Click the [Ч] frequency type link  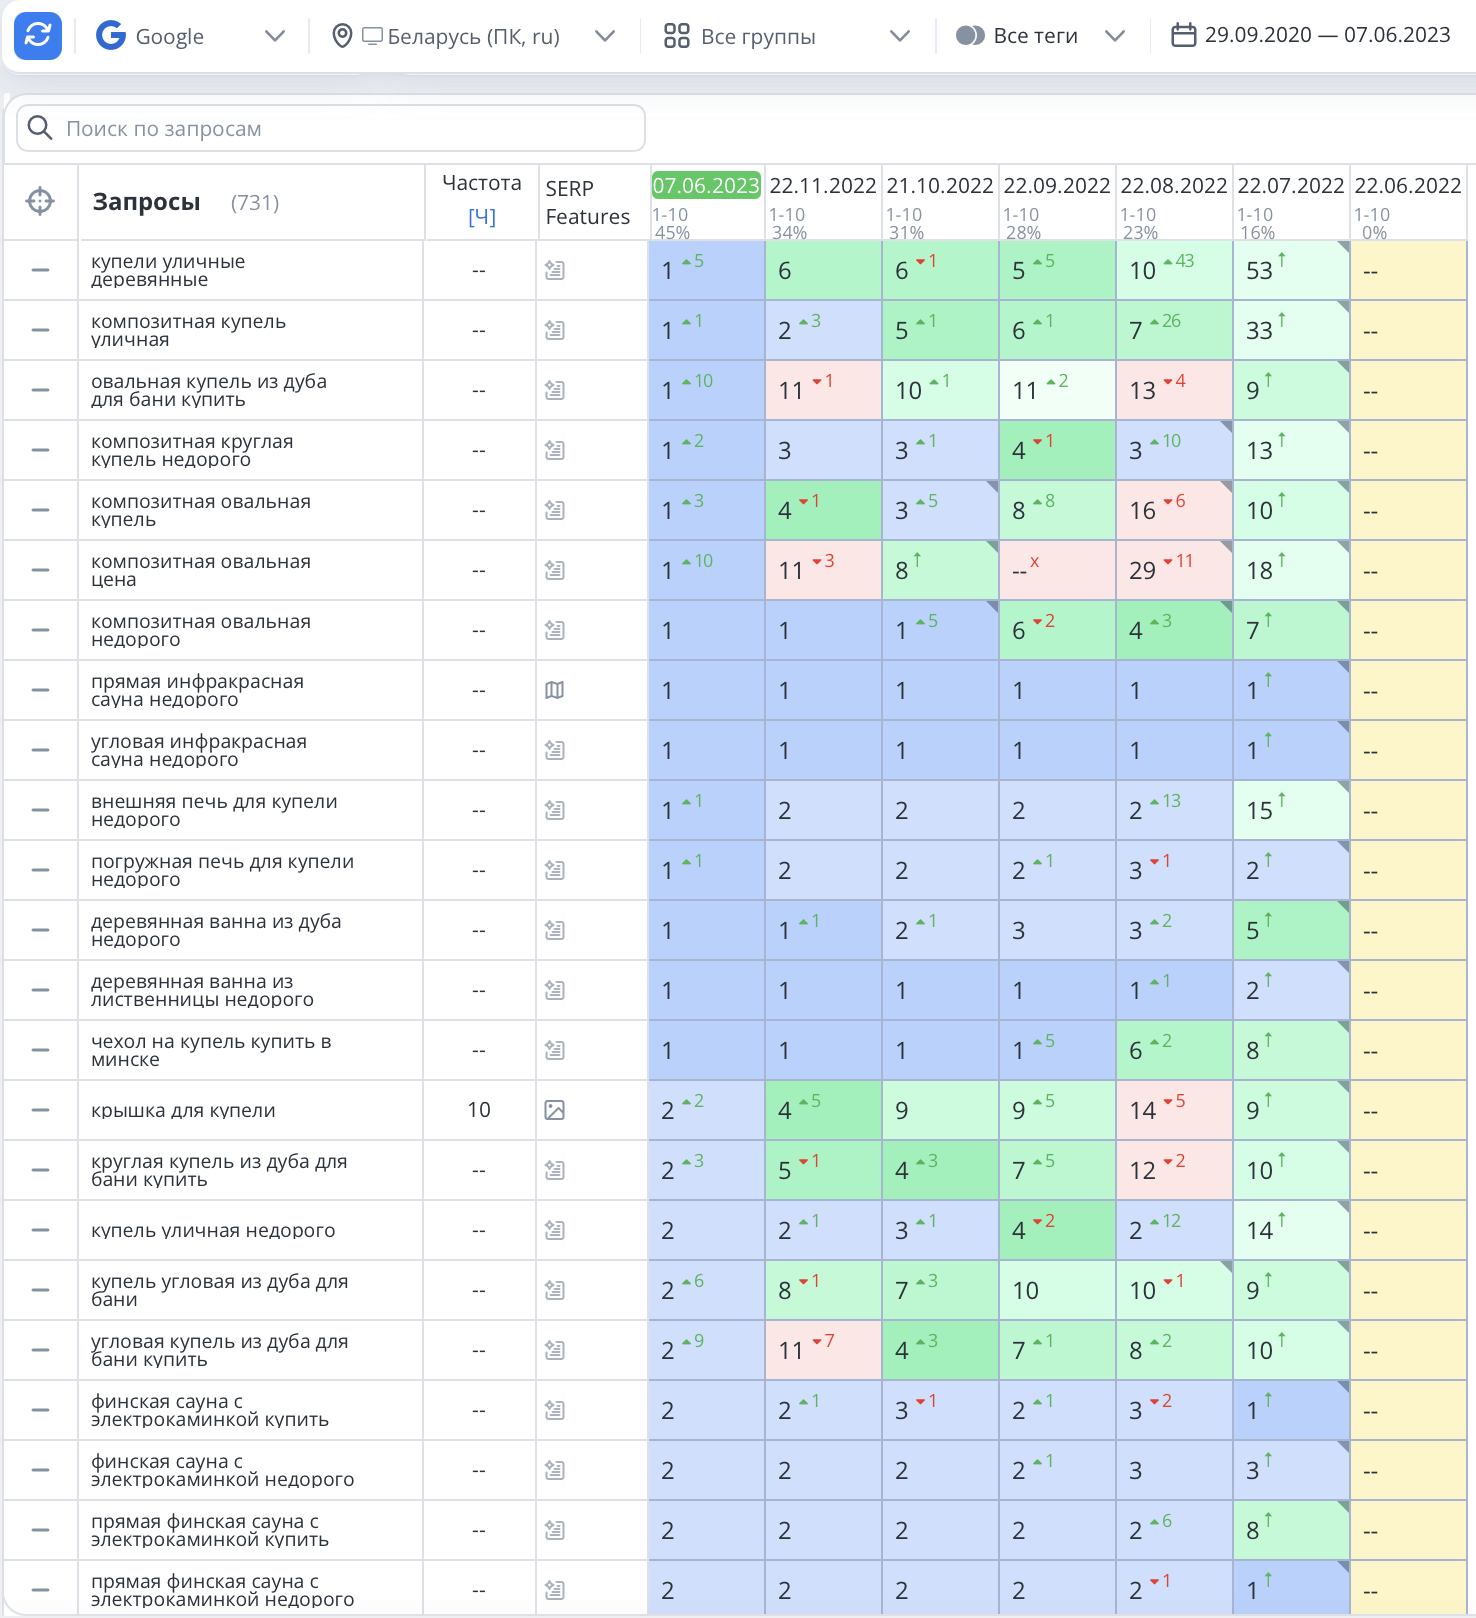pyautogui.click(x=481, y=217)
